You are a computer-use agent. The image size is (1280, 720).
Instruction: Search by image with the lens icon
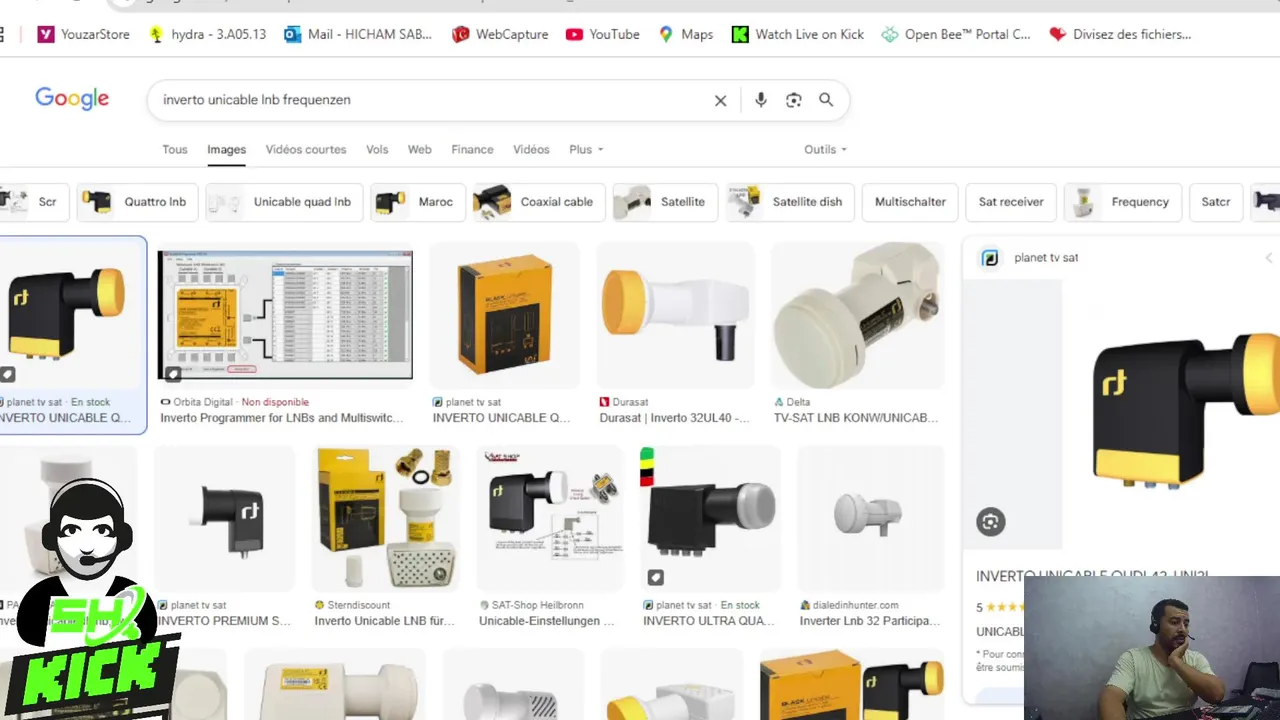coord(794,100)
